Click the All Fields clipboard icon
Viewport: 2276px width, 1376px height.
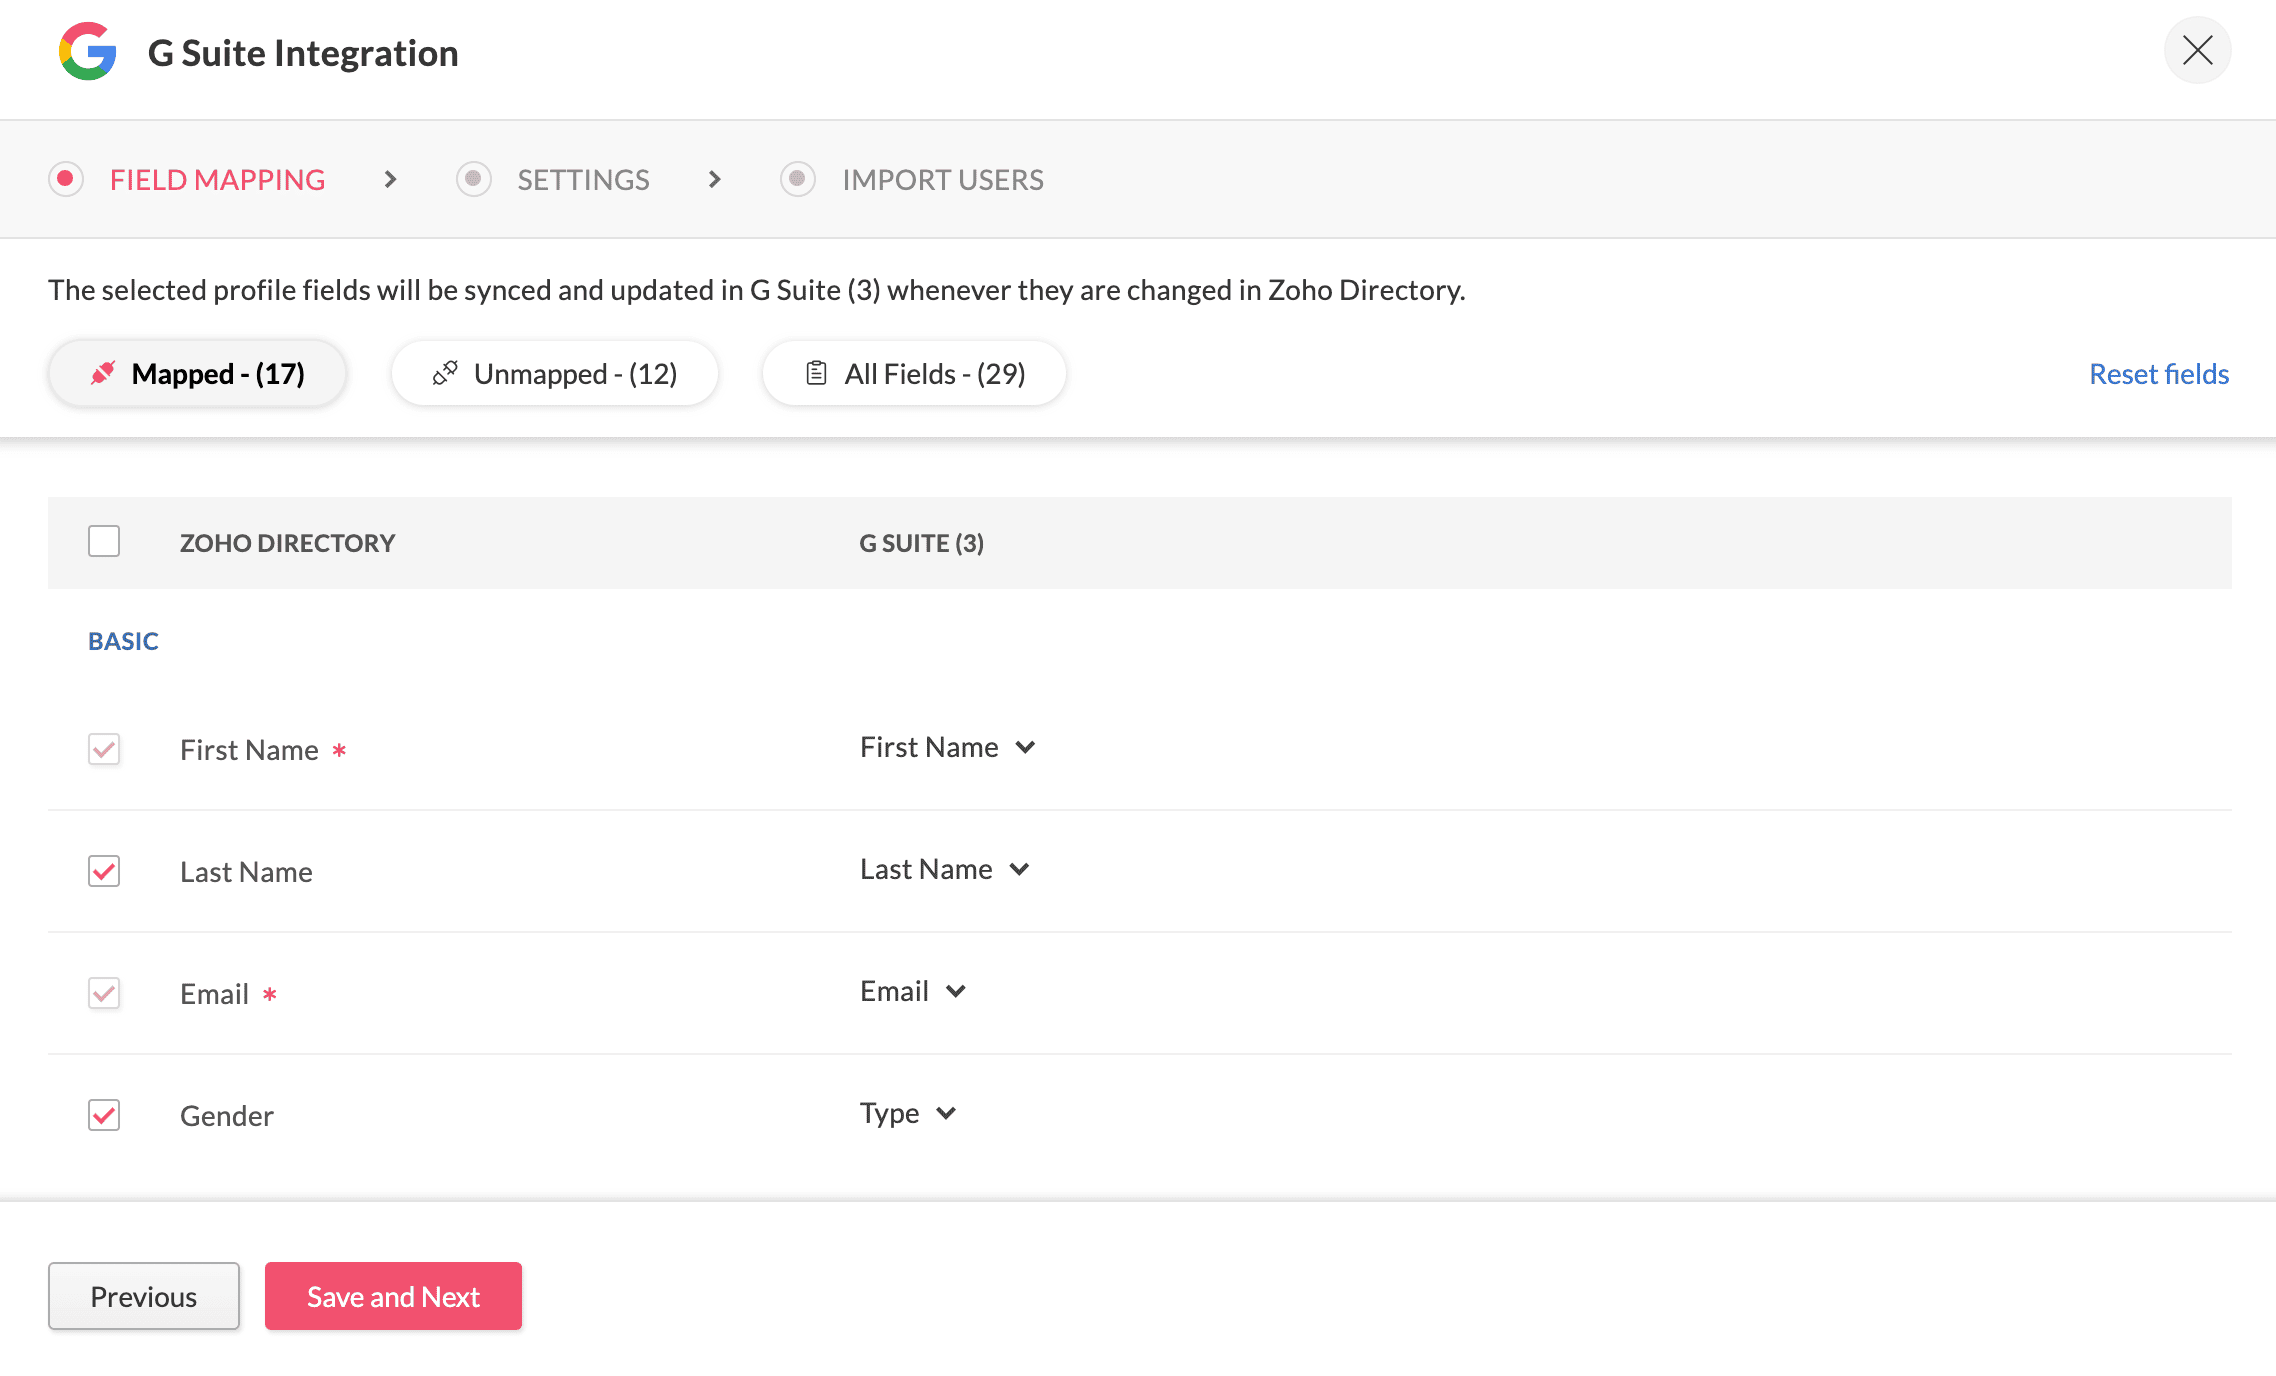(x=816, y=373)
